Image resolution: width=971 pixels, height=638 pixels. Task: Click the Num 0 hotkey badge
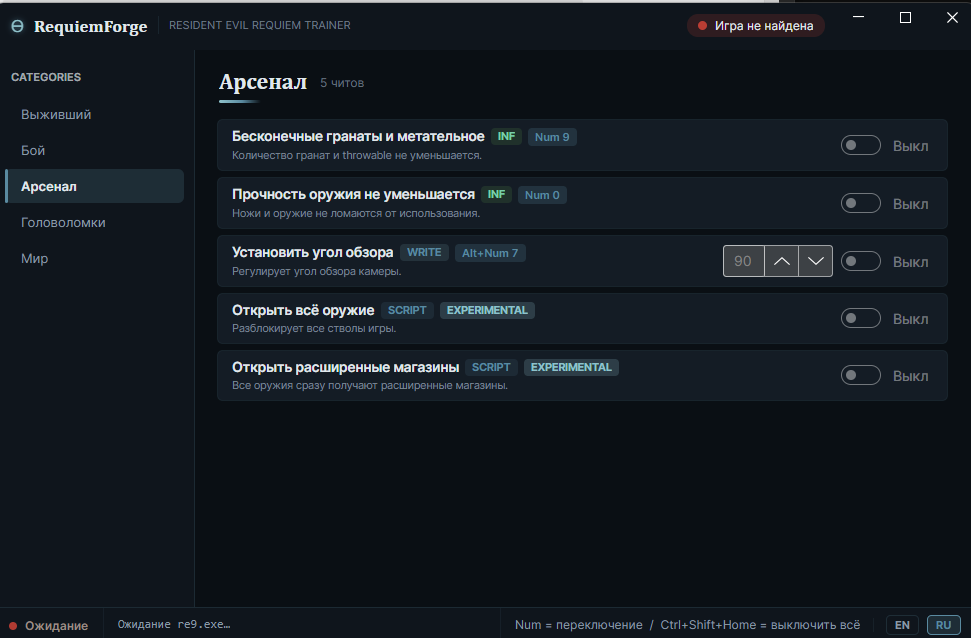tap(542, 195)
